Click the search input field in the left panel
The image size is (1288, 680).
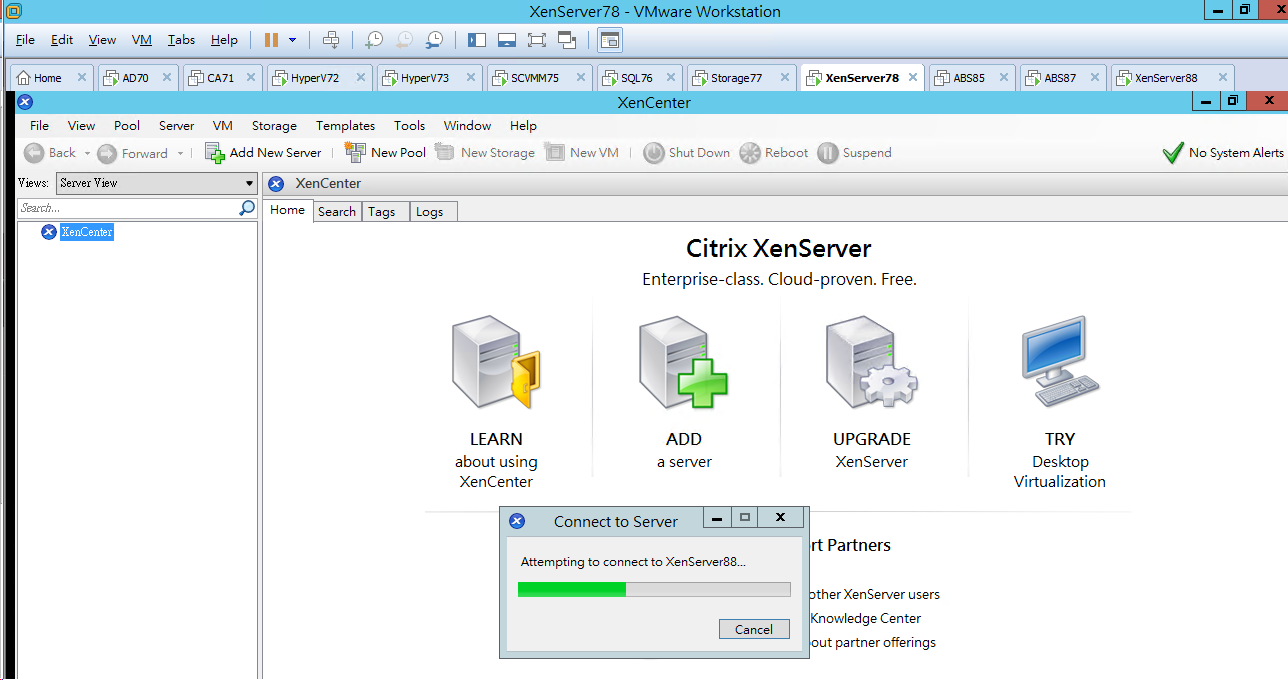click(x=128, y=208)
